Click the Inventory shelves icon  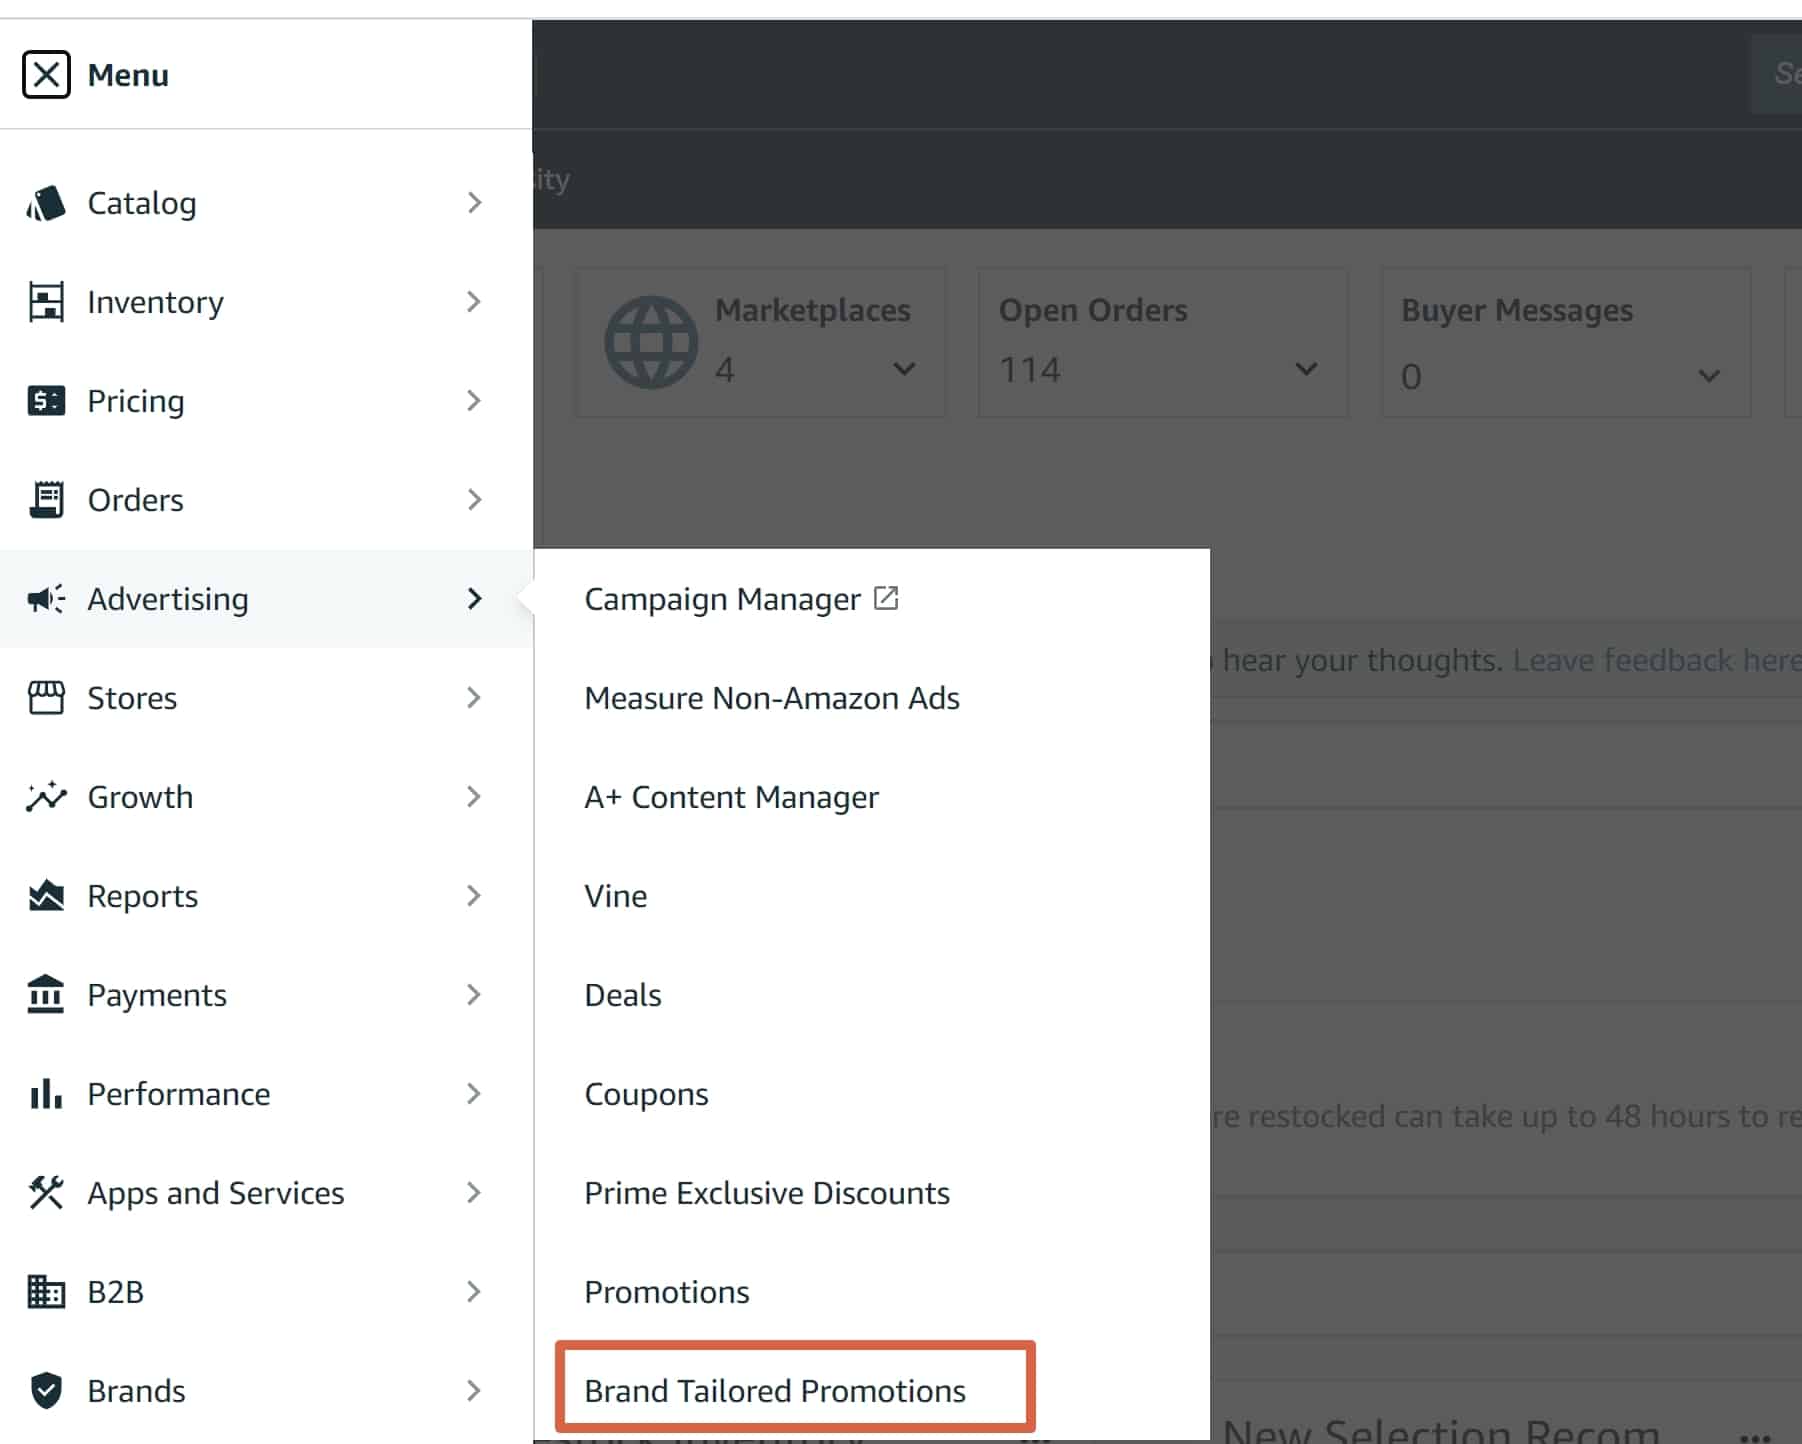pyautogui.click(x=46, y=302)
